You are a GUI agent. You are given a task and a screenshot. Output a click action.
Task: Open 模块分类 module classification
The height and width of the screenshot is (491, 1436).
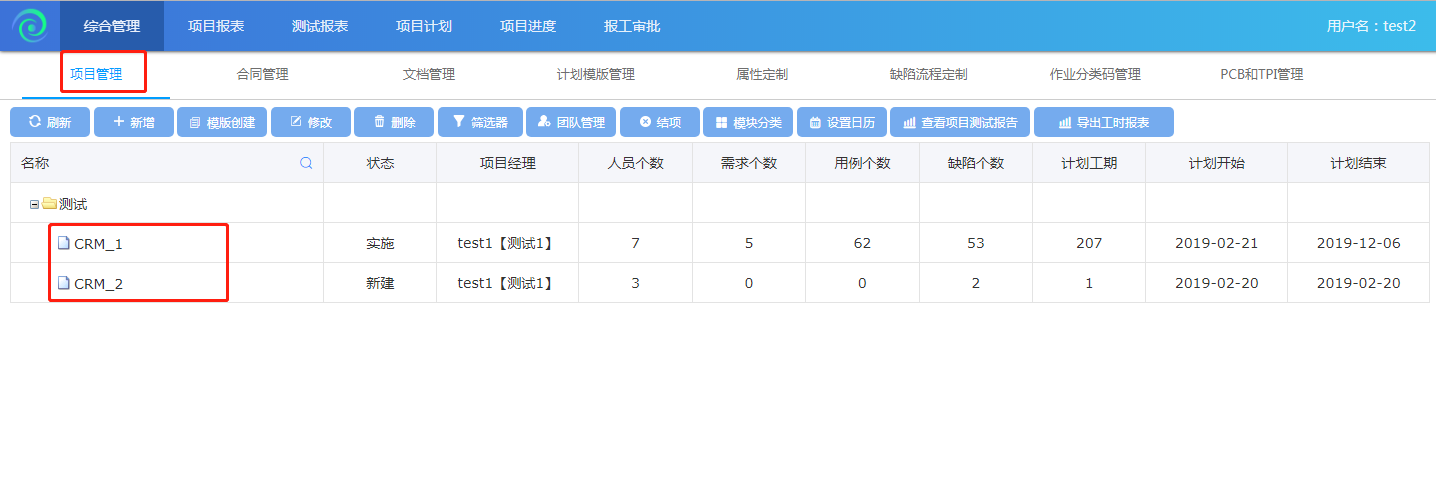tap(748, 122)
